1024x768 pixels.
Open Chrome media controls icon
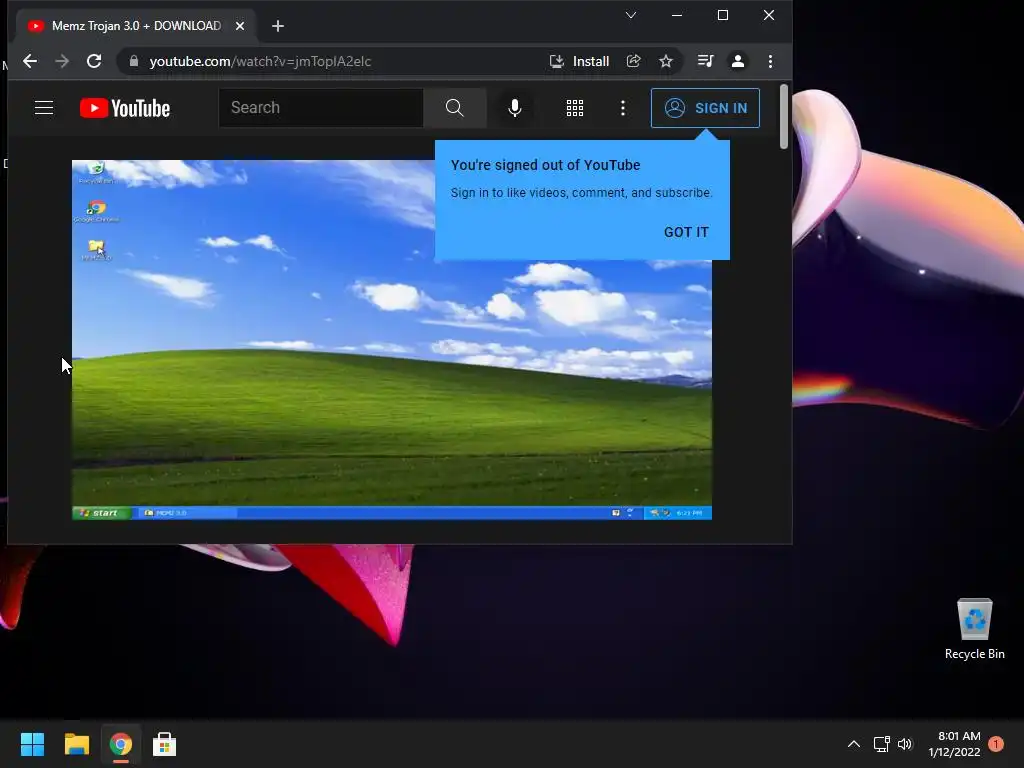[705, 61]
